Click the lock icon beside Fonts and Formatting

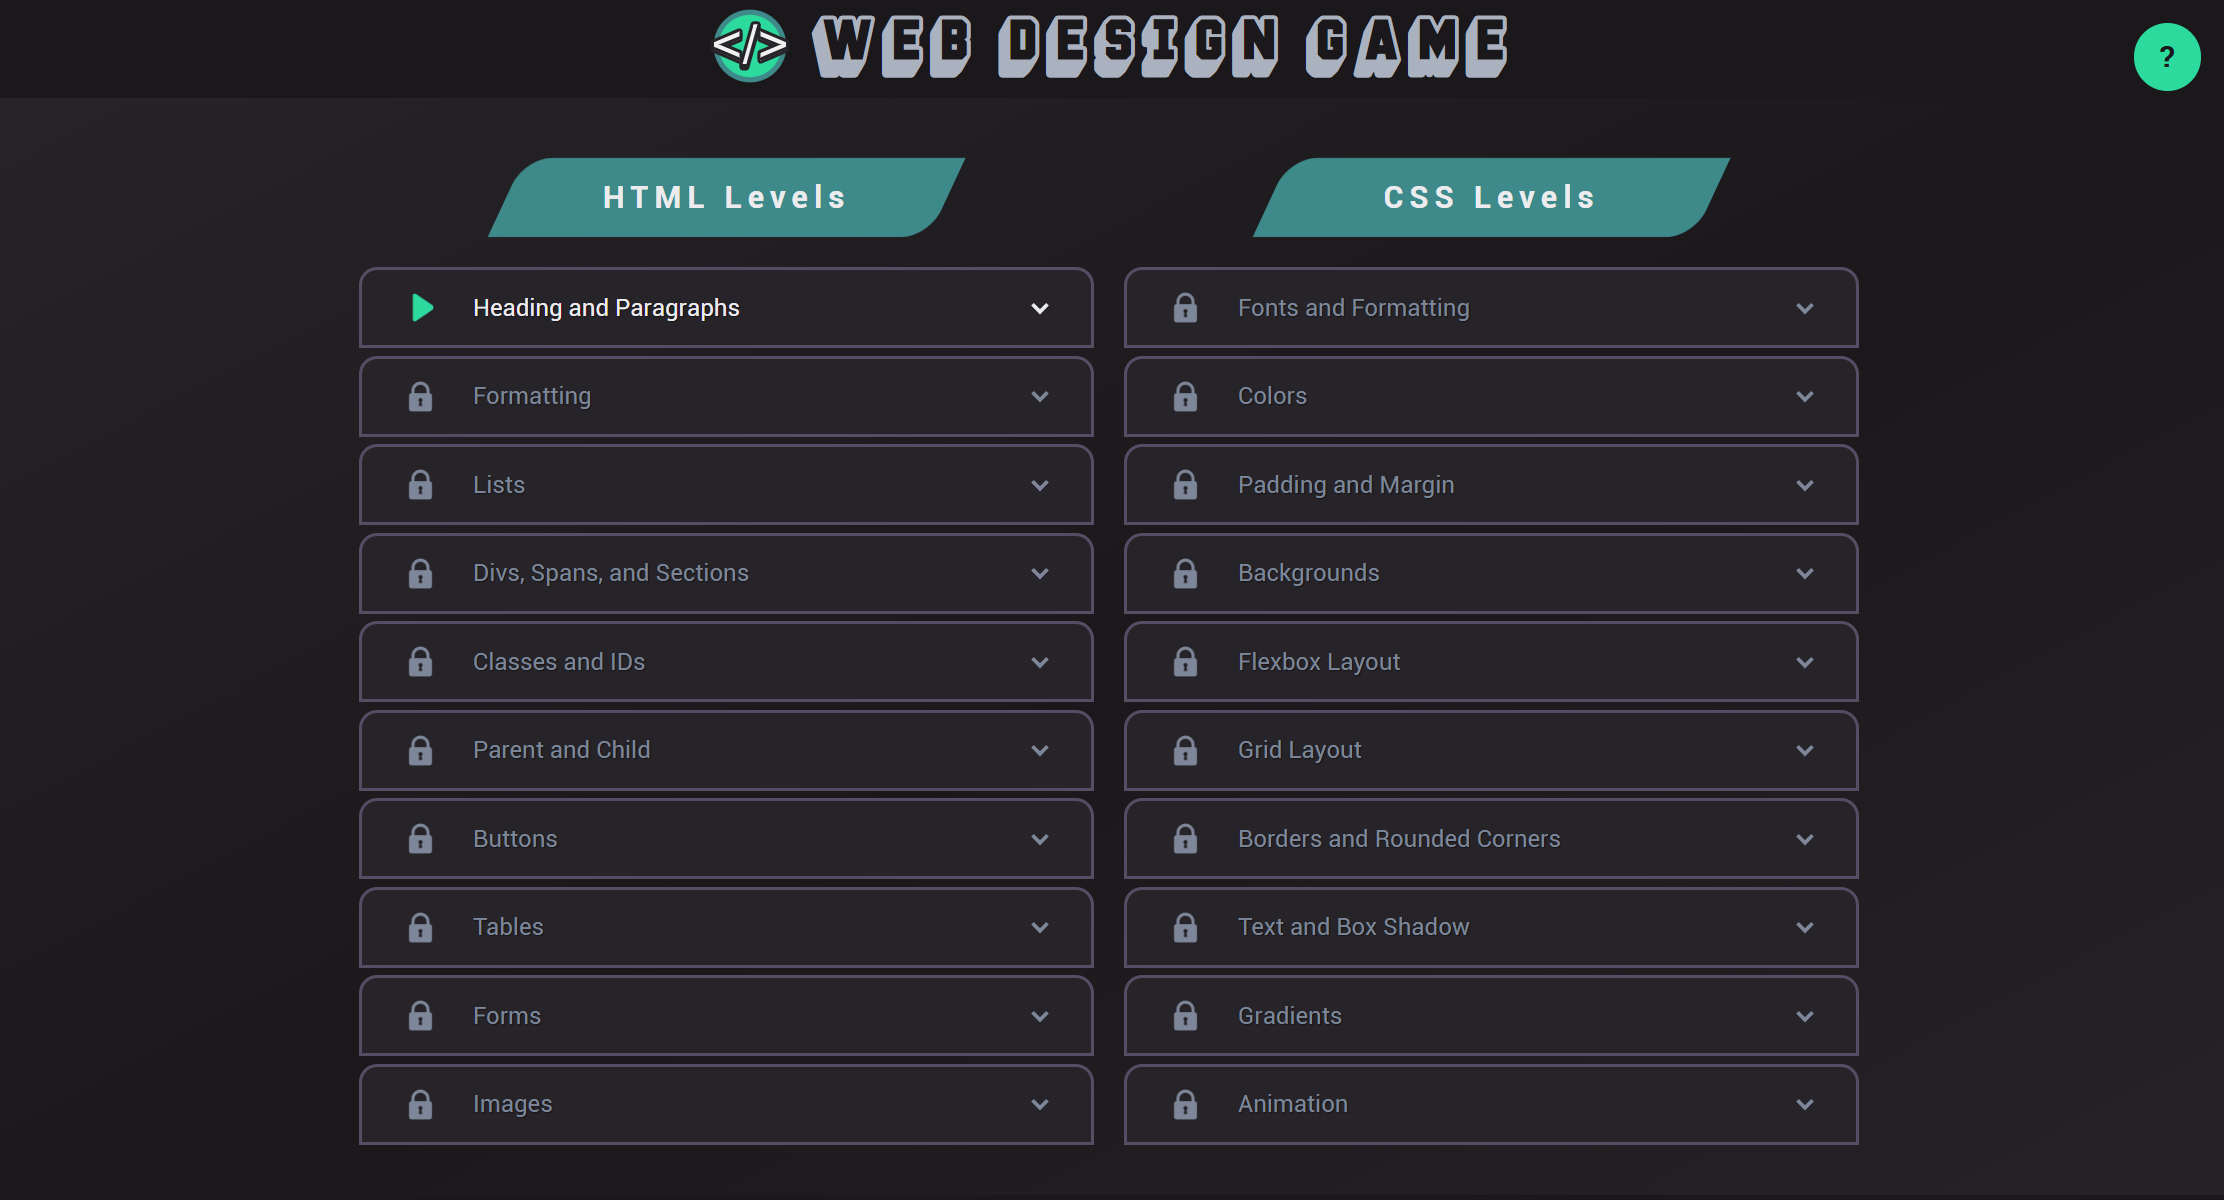(1185, 308)
